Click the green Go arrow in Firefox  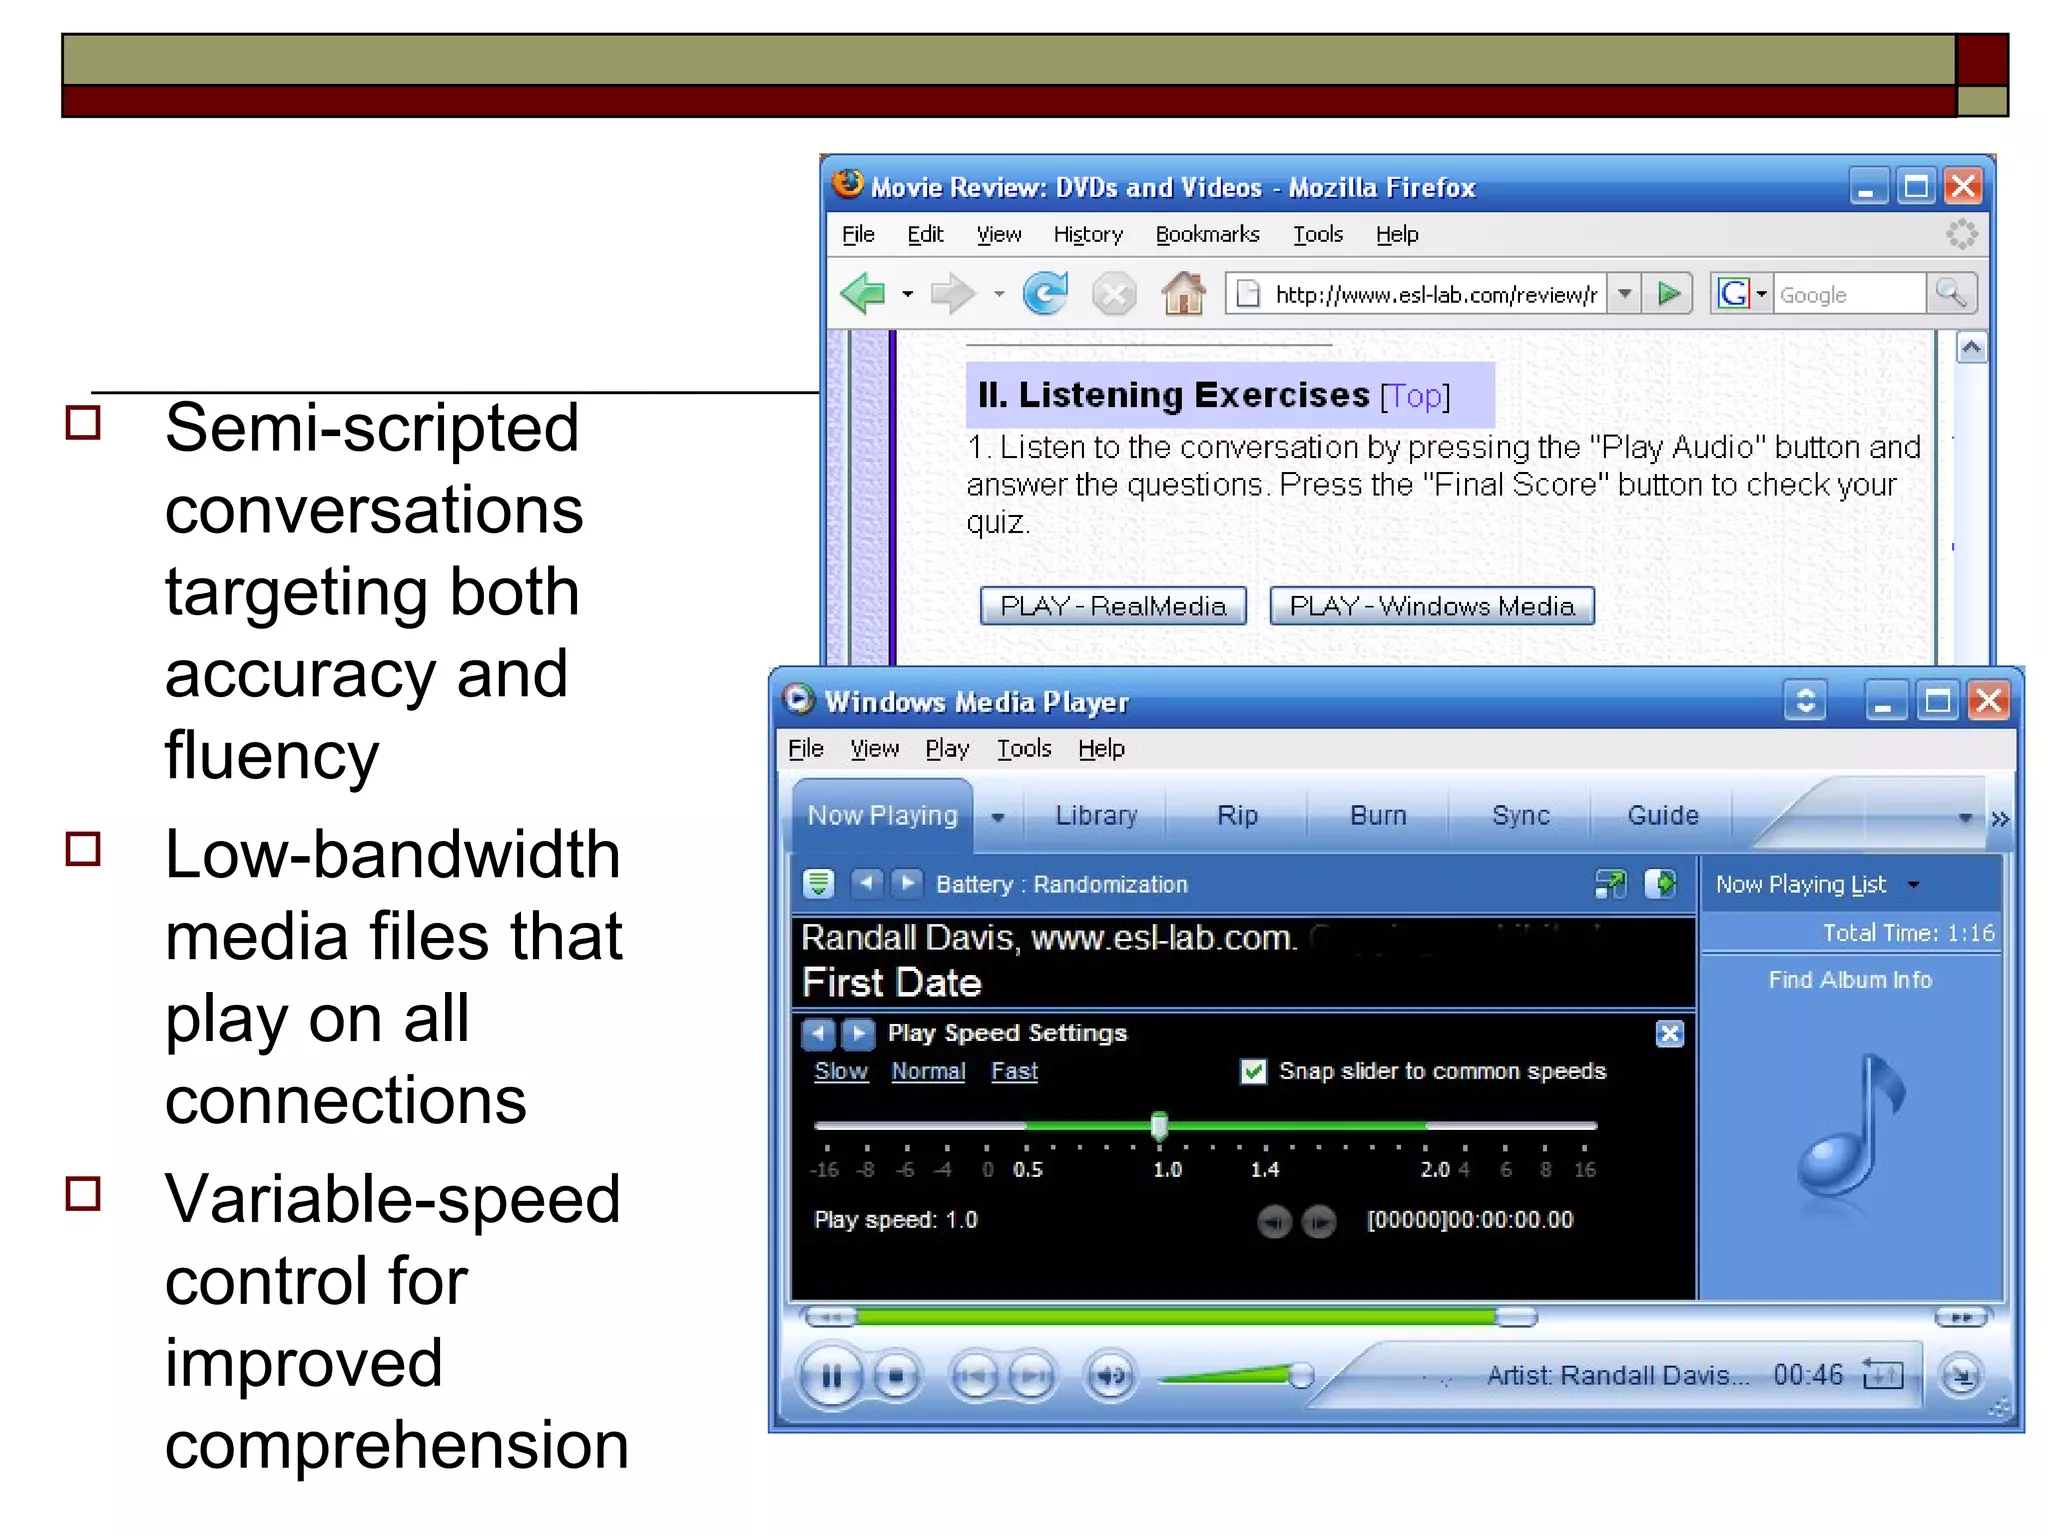pos(1668,294)
